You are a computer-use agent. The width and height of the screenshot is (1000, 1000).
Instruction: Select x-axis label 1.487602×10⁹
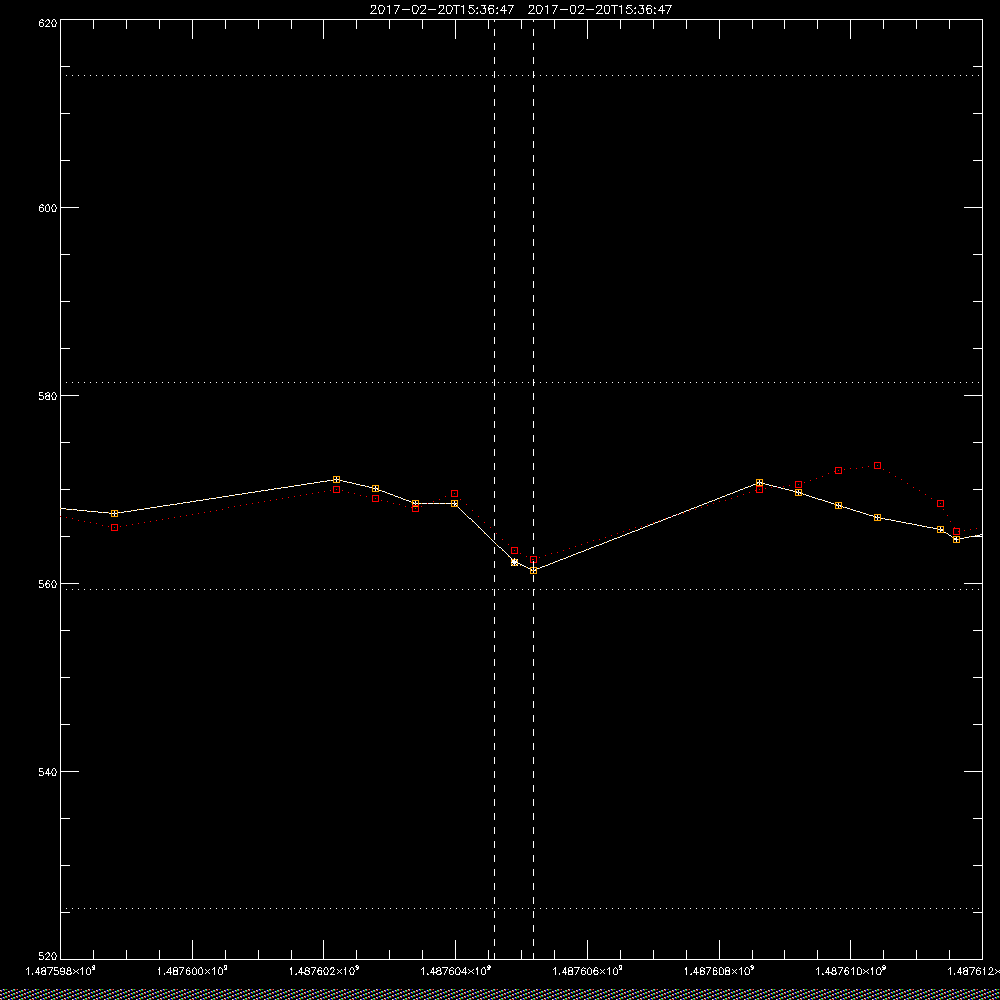click(324, 971)
